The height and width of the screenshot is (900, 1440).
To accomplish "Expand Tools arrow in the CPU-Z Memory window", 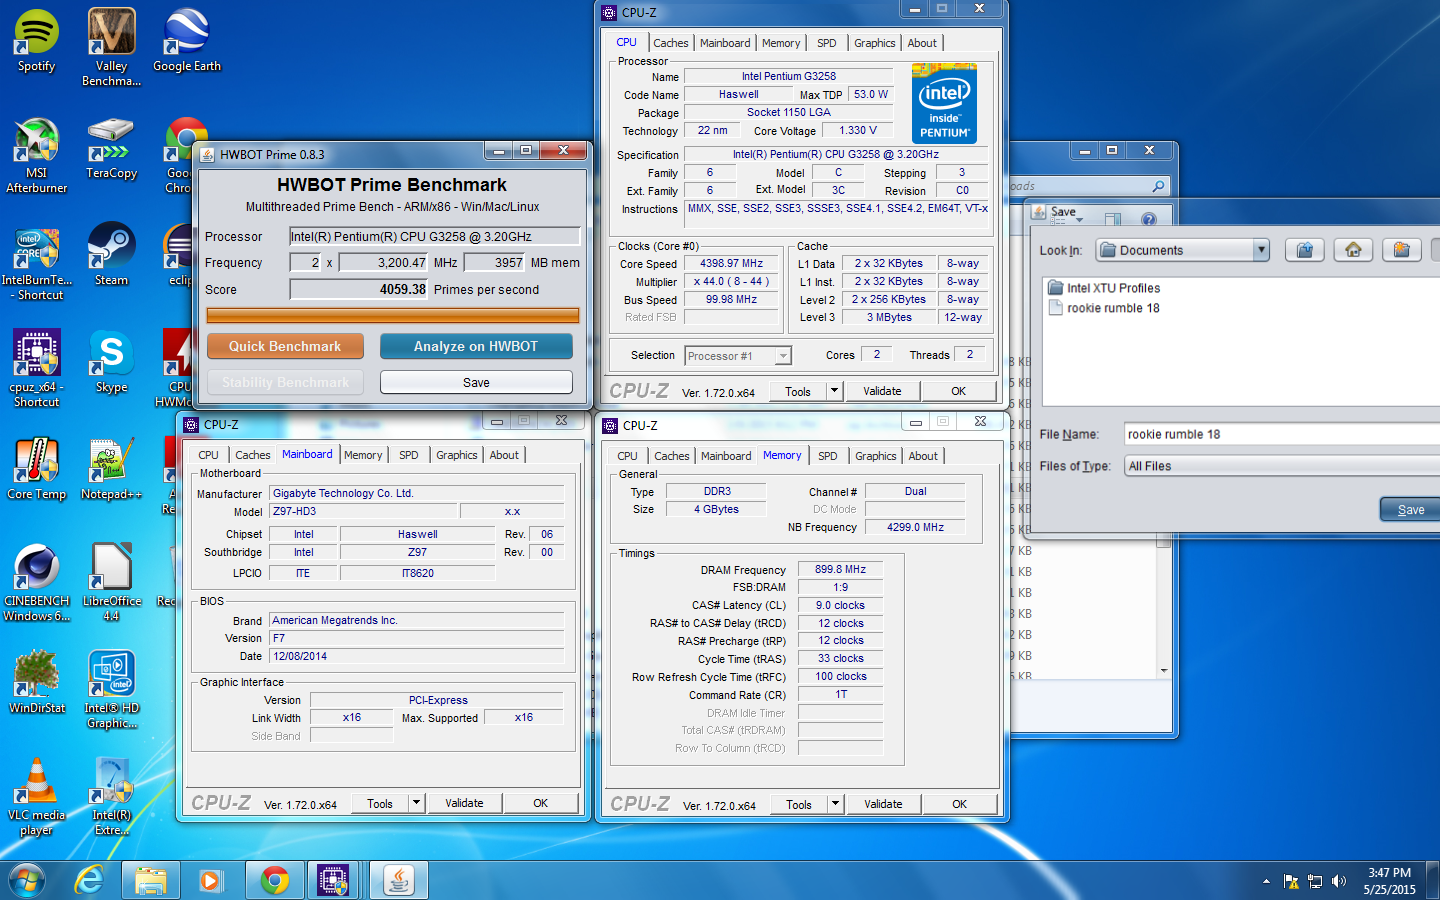I will pos(836,804).
